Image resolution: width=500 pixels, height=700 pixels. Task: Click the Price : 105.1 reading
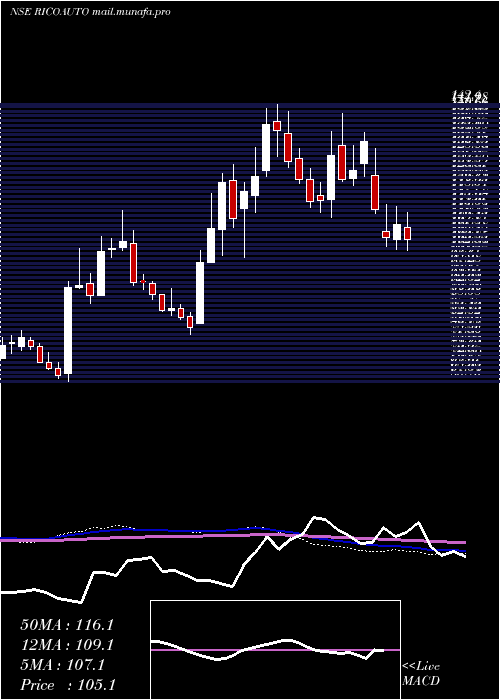68,685
